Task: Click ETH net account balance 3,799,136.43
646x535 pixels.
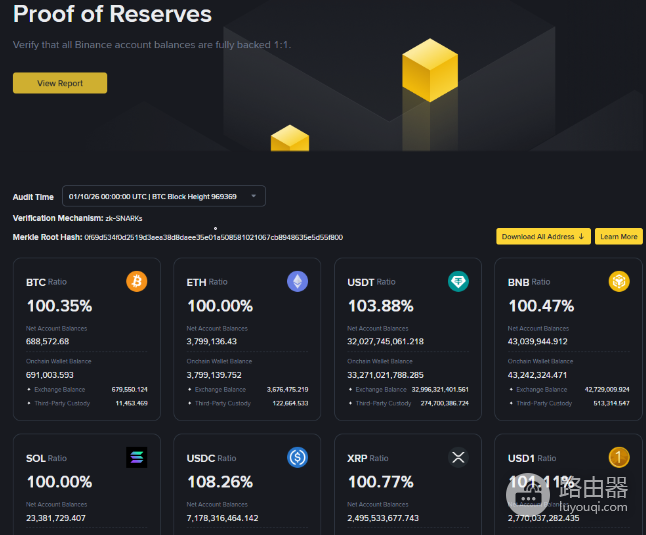Action: pos(212,341)
